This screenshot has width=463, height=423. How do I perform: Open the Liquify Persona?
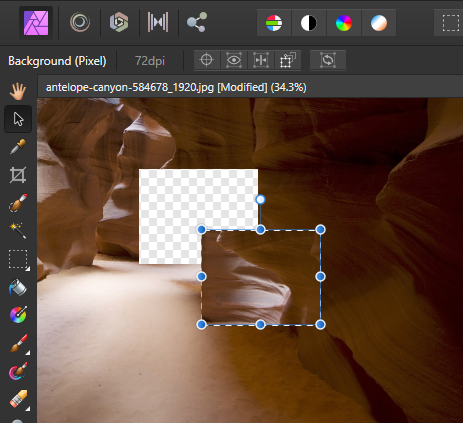point(80,22)
